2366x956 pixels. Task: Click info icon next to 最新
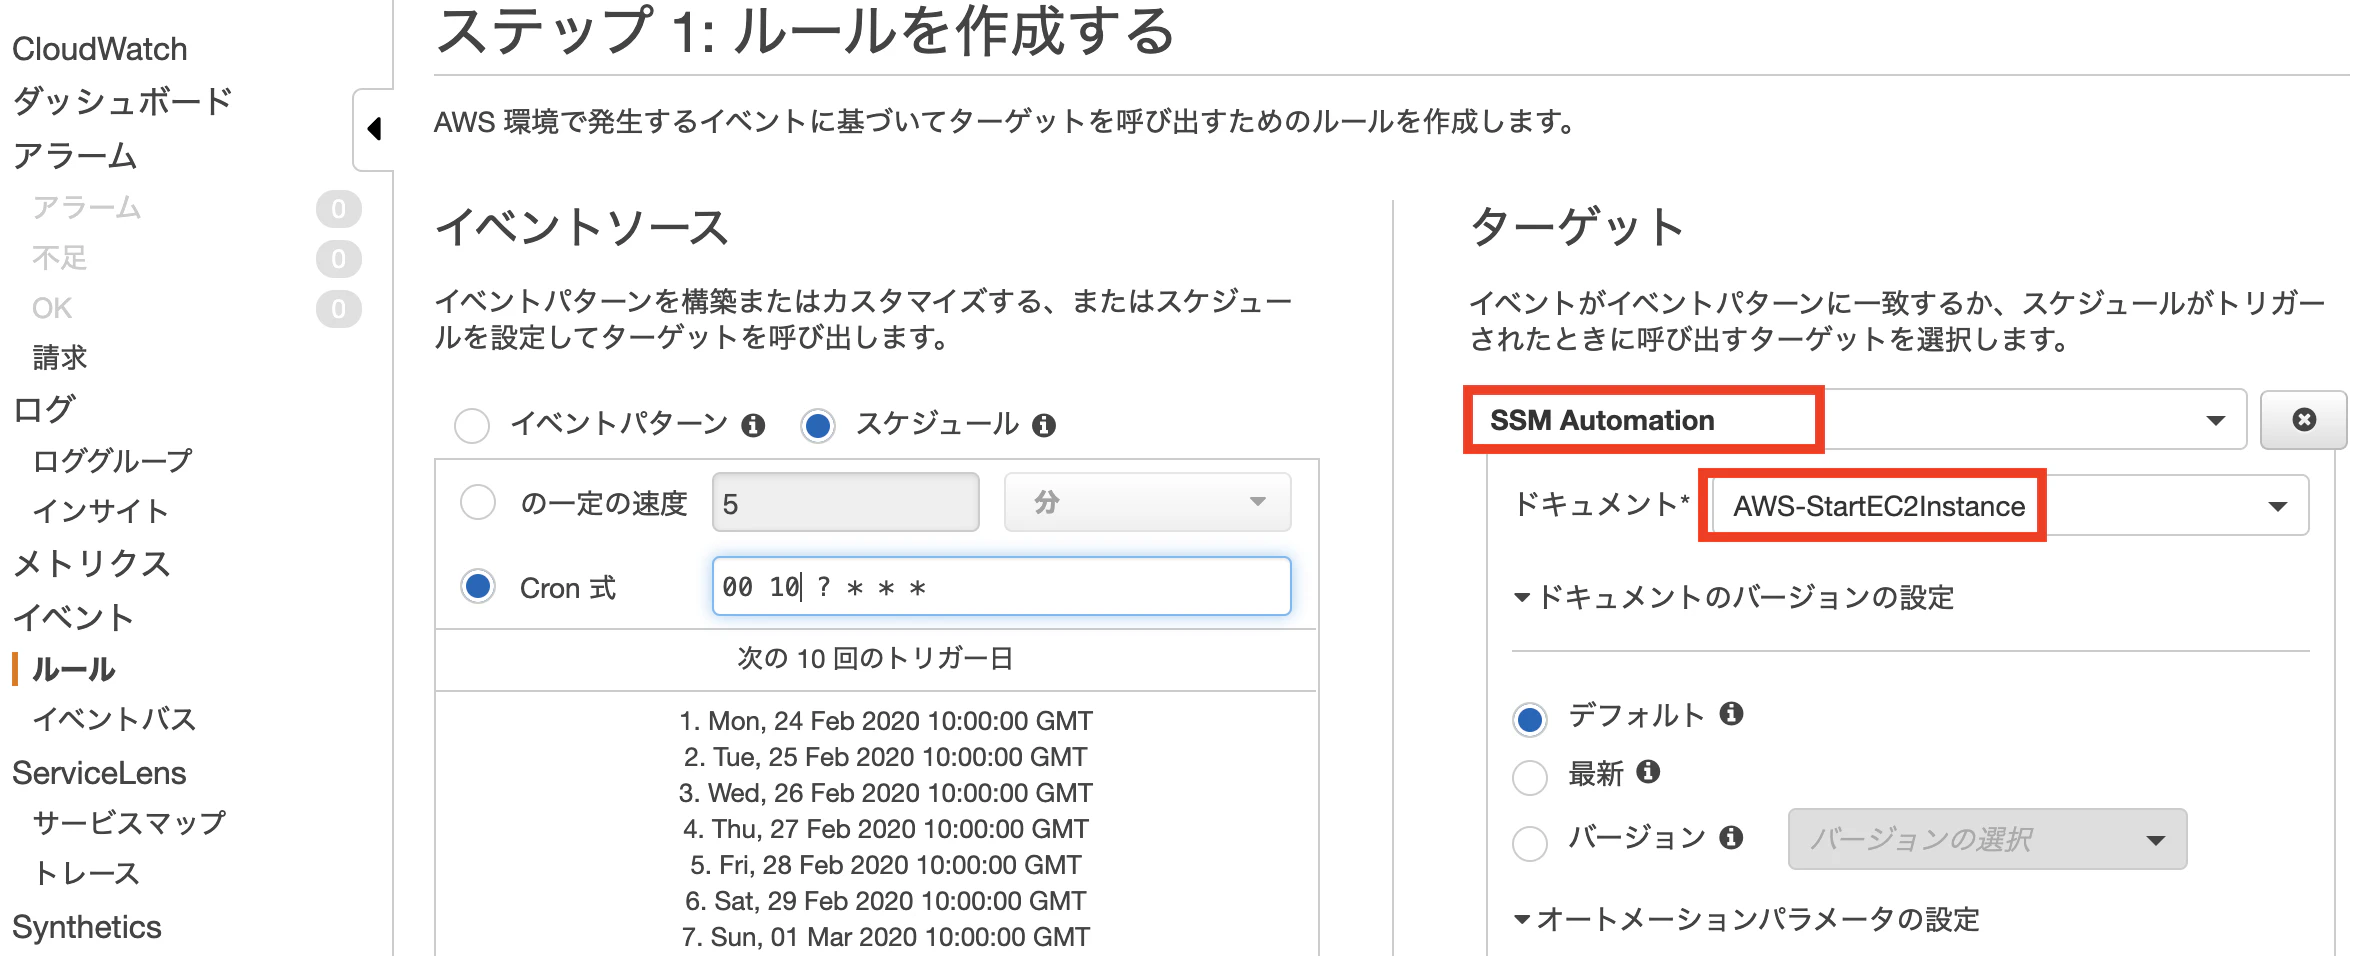click(1649, 771)
